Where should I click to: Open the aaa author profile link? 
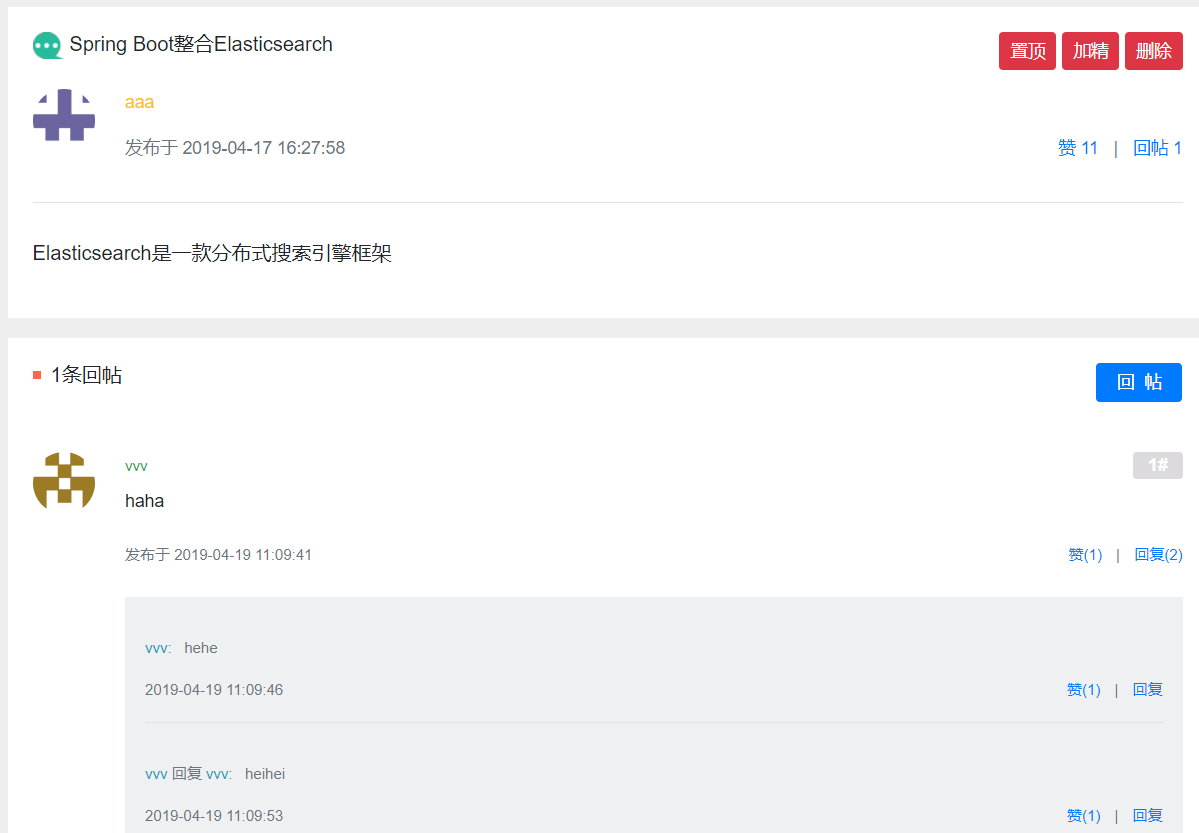[x=139, y=102]
